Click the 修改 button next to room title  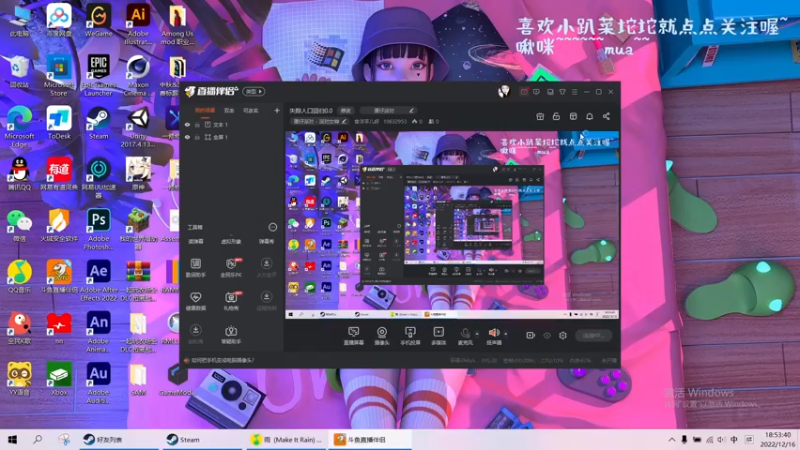345,110
